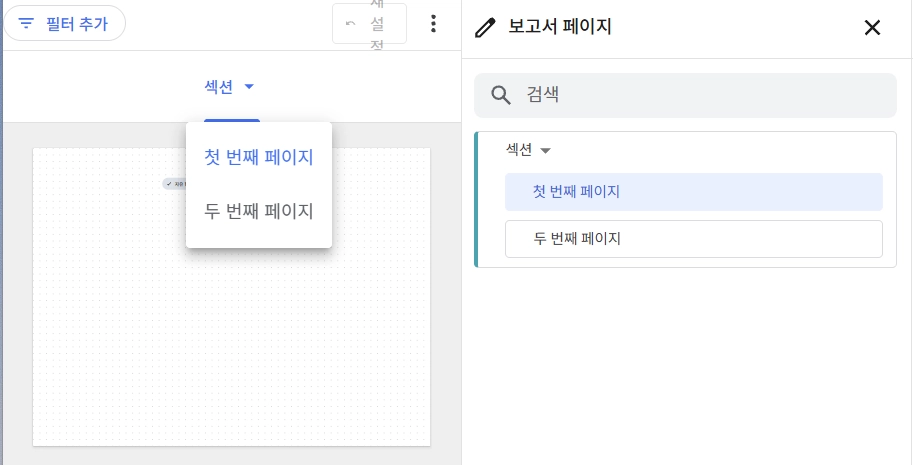Click the undo arrow icon on 재설정
The width and height of the screenshot is (913, 465).
point(351,23)
